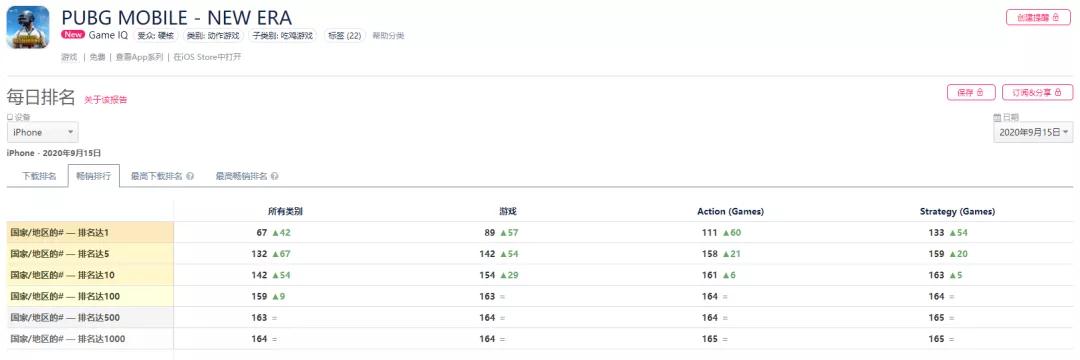Open the iPhone device dropdown
This screenshot has width=1080, height=360.
43,132
